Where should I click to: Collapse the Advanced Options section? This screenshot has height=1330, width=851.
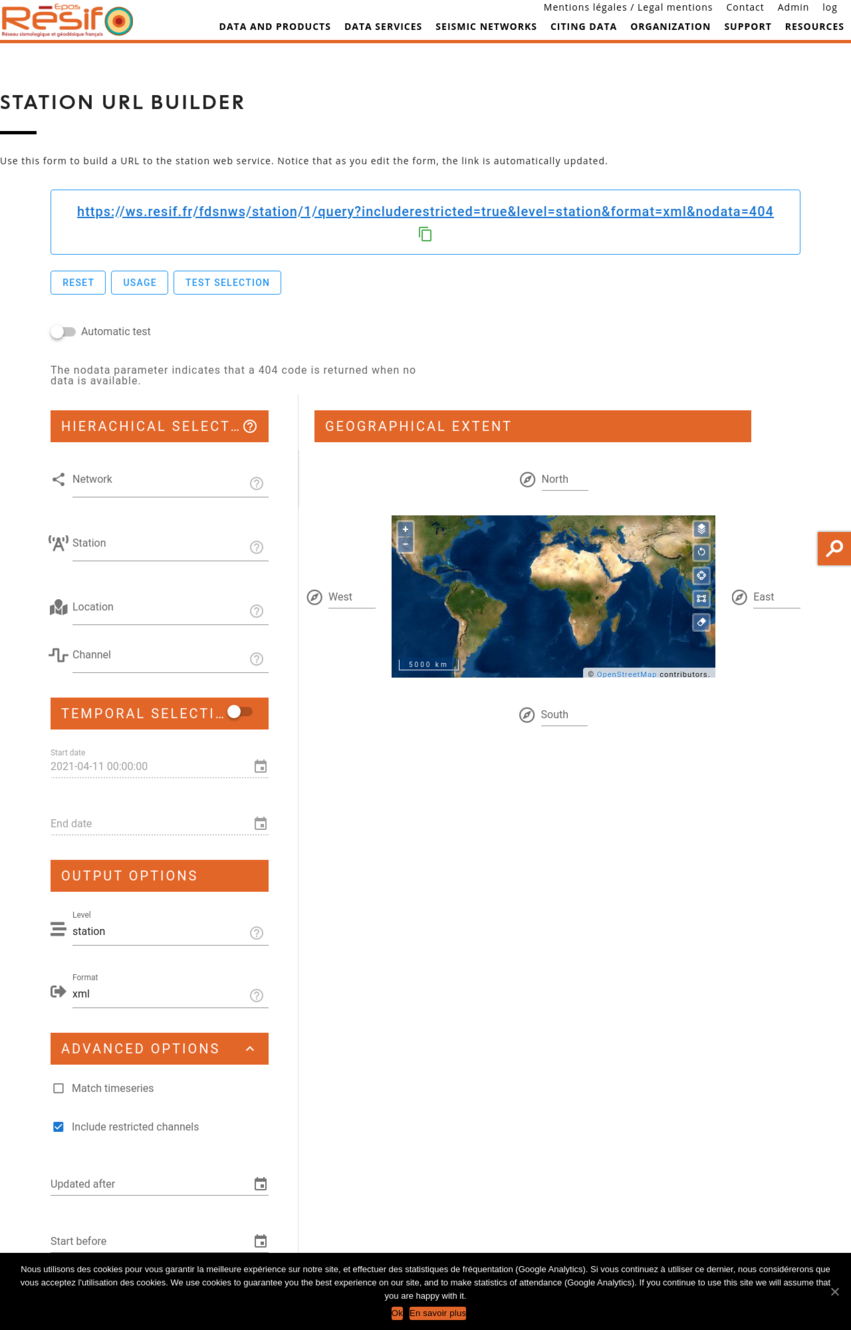tap(250, 1049)
